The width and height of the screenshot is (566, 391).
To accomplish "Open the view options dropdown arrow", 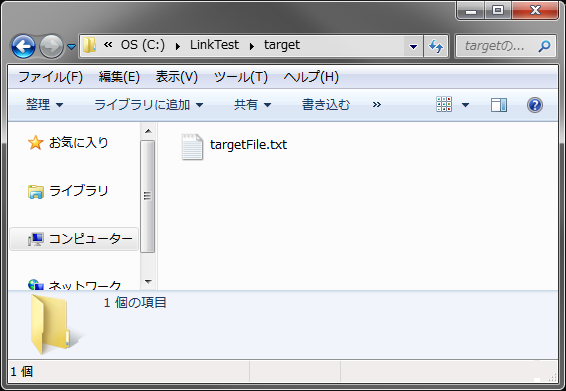I will coord(465,105).
